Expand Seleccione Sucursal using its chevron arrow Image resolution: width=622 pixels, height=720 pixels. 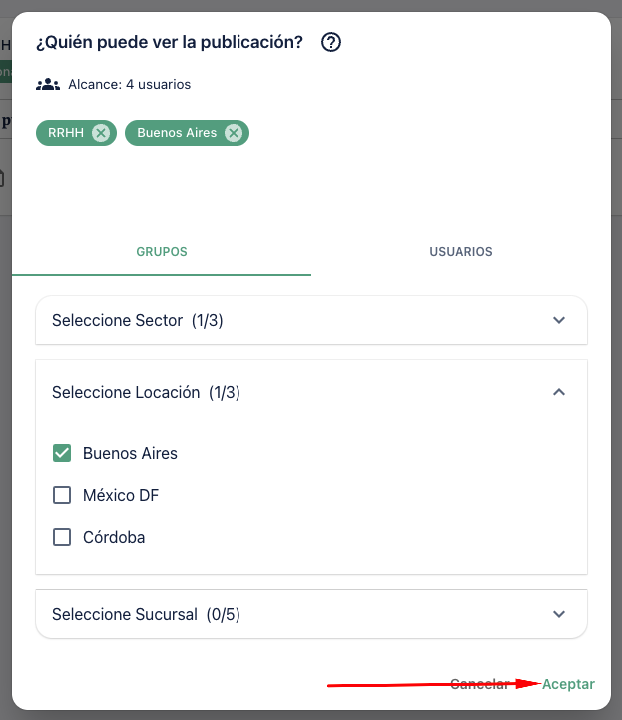(559, 614)
